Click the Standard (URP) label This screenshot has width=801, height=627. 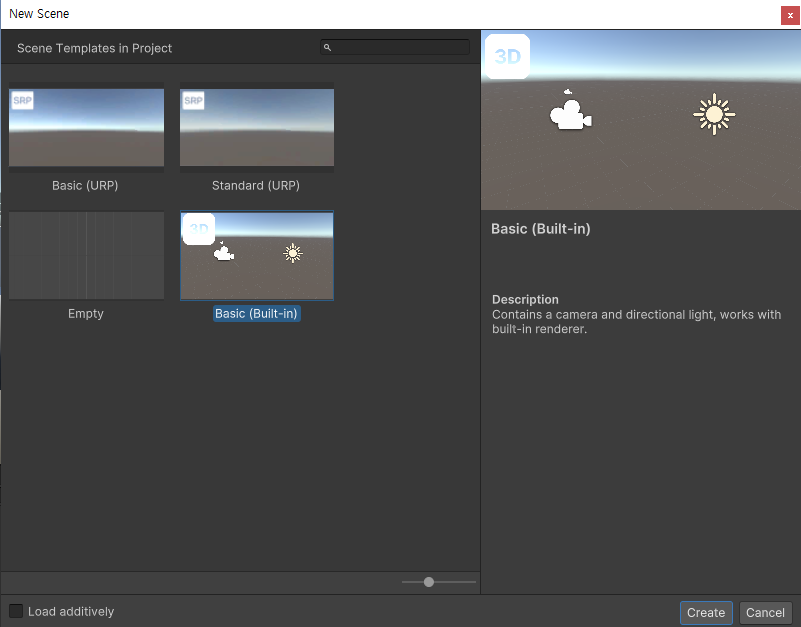click(x=256, y=185)
